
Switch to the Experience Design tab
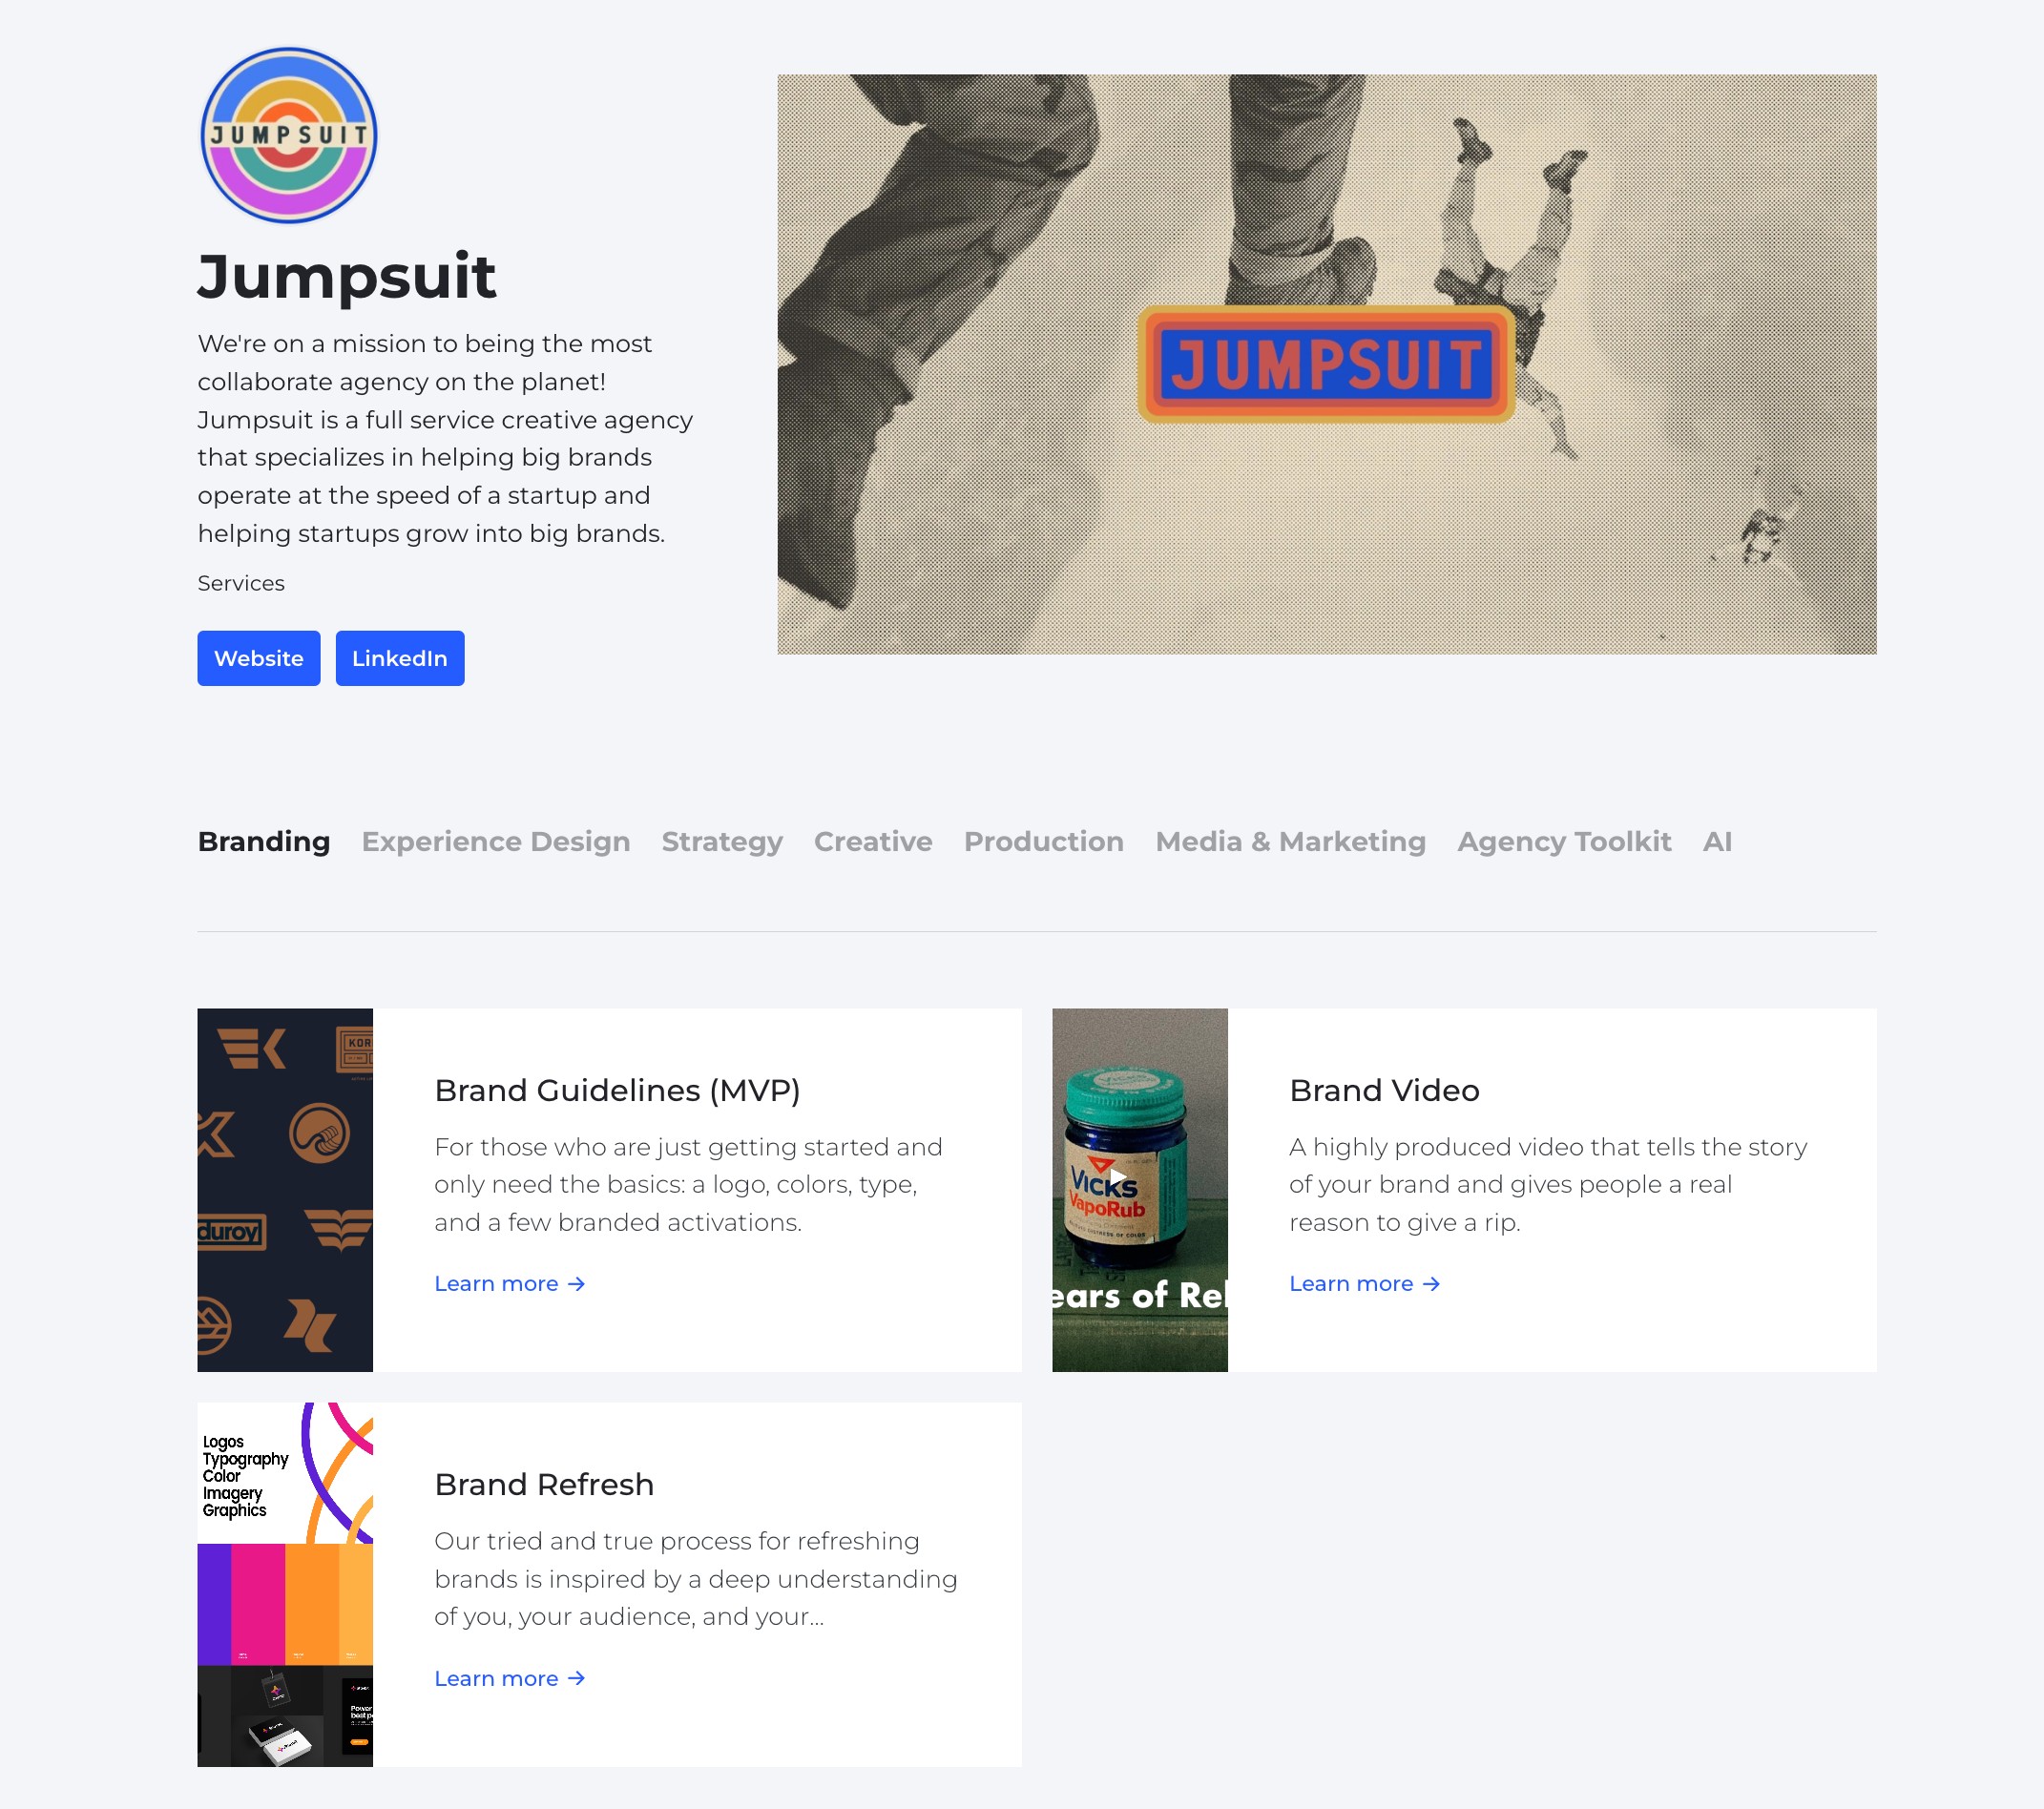pos(496,841)
